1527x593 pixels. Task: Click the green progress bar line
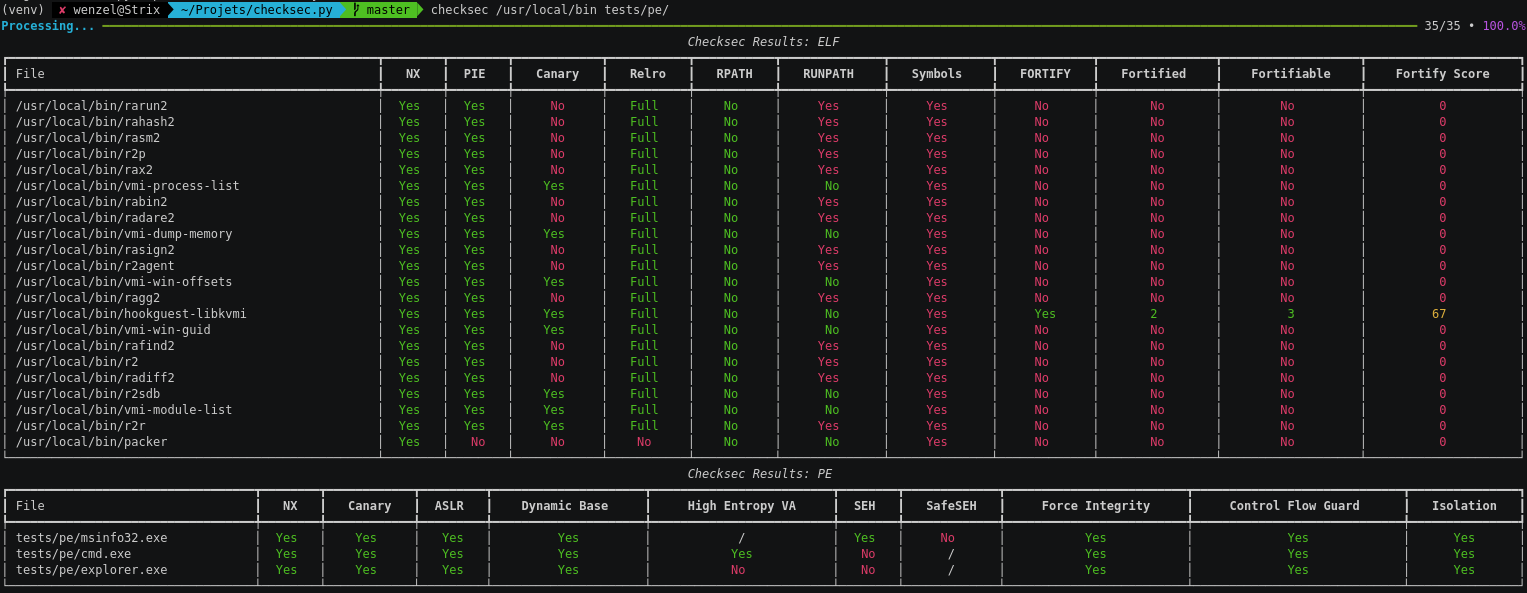pos(760,26)
